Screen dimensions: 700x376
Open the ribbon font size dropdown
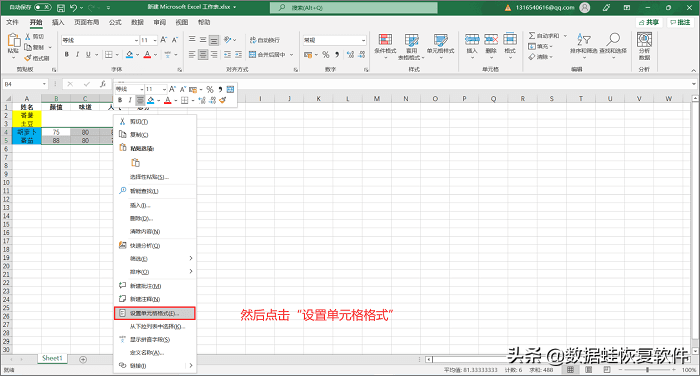155,40
